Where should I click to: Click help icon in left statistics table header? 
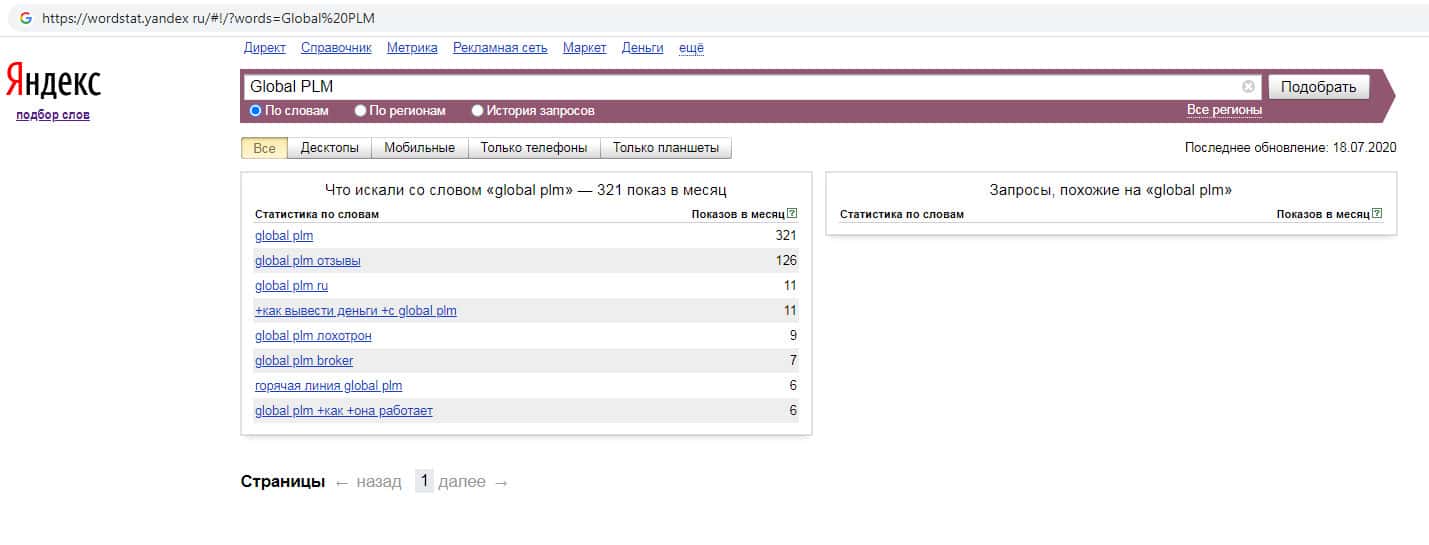click(792, 213)
